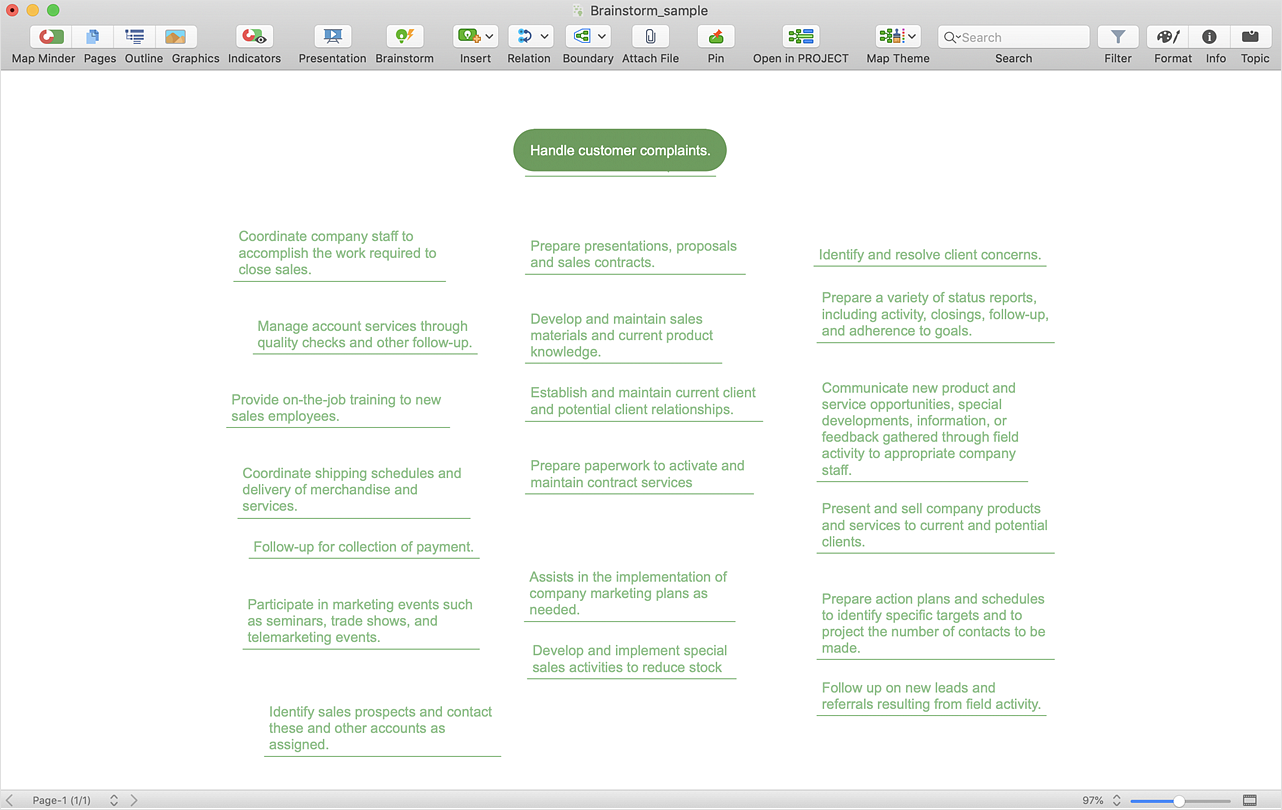Open the Page-1 page selector stepper
1282x810 pixels.
point(114,800)
